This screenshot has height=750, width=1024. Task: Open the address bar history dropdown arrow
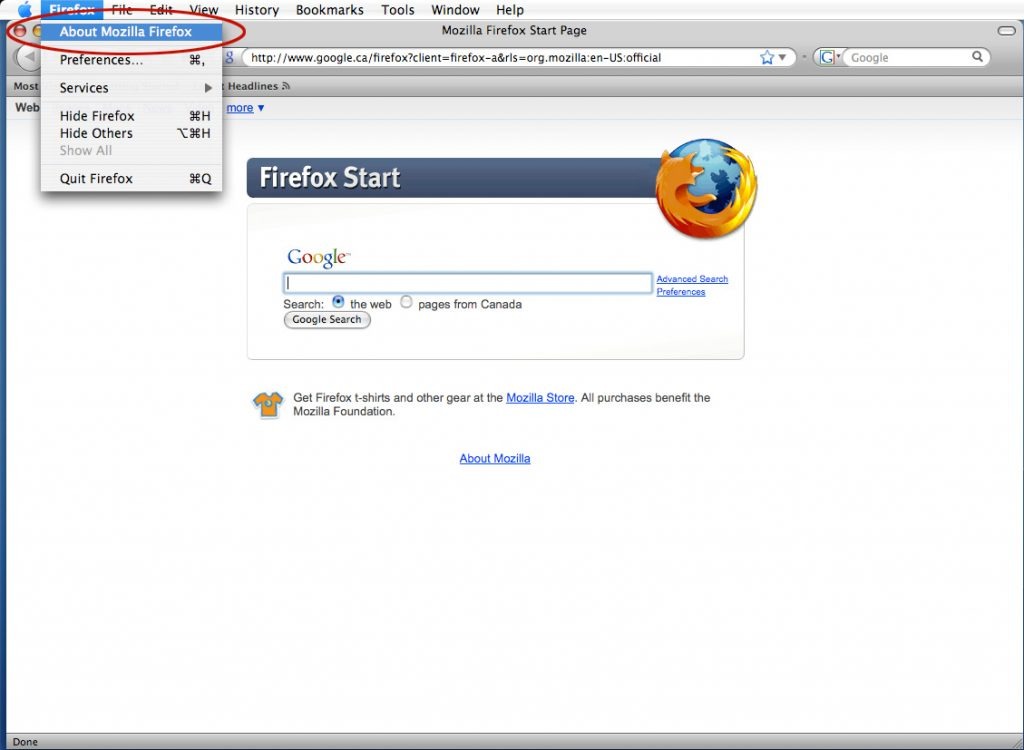click(x=782, y=57)
